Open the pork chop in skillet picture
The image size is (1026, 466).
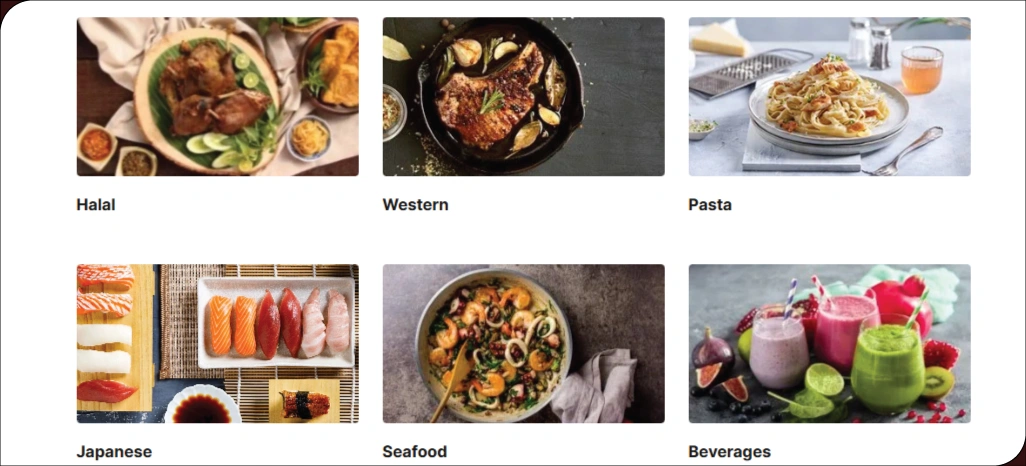pos(523,96)
